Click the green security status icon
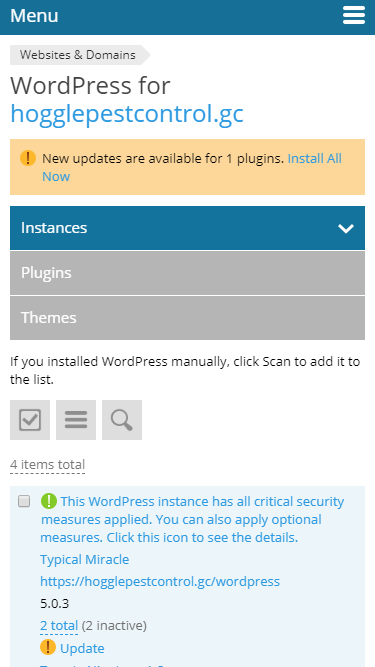The height and width of the screenshot is (667, 375). (x=49, y=501)
